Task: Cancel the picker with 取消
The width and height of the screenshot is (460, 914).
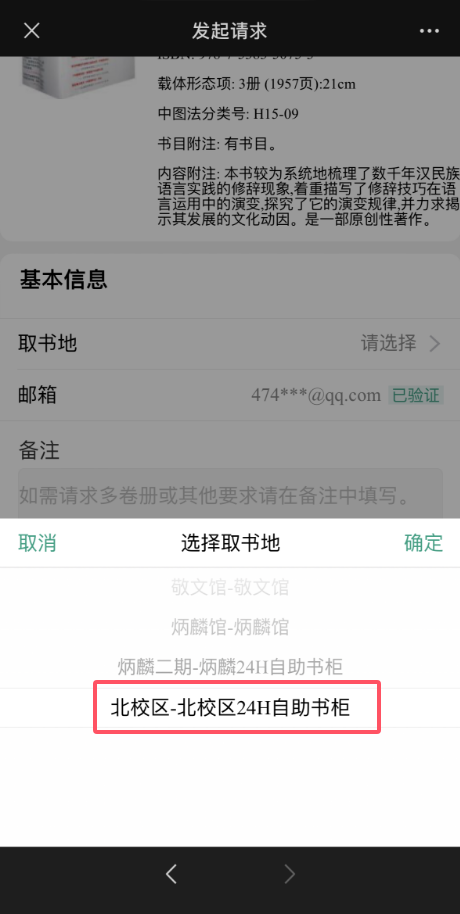Action: click(37, 543)
